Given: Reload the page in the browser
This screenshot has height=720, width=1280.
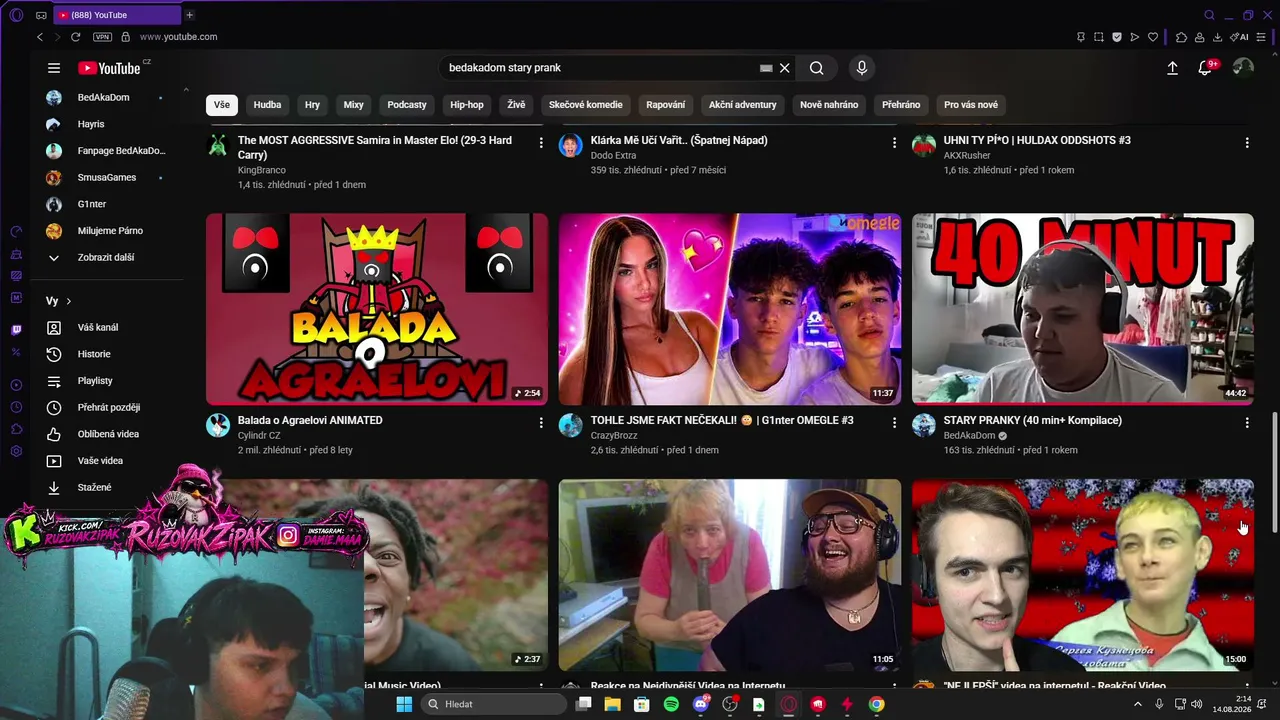Looking at the screenshot, I should click(x=75, y=37).
